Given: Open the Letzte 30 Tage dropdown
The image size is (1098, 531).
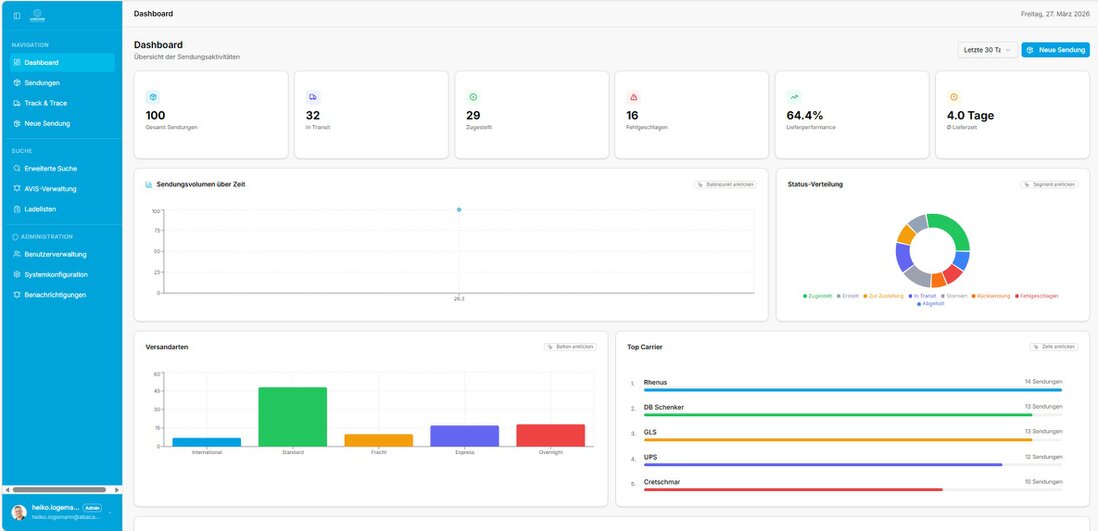Looking at the screenshot, I should [987, 50].
